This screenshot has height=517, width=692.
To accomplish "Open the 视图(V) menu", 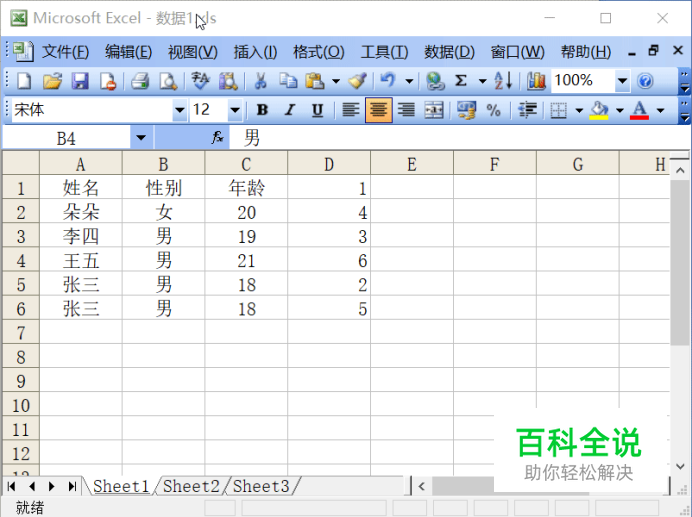I will click(x=192, y=52).
